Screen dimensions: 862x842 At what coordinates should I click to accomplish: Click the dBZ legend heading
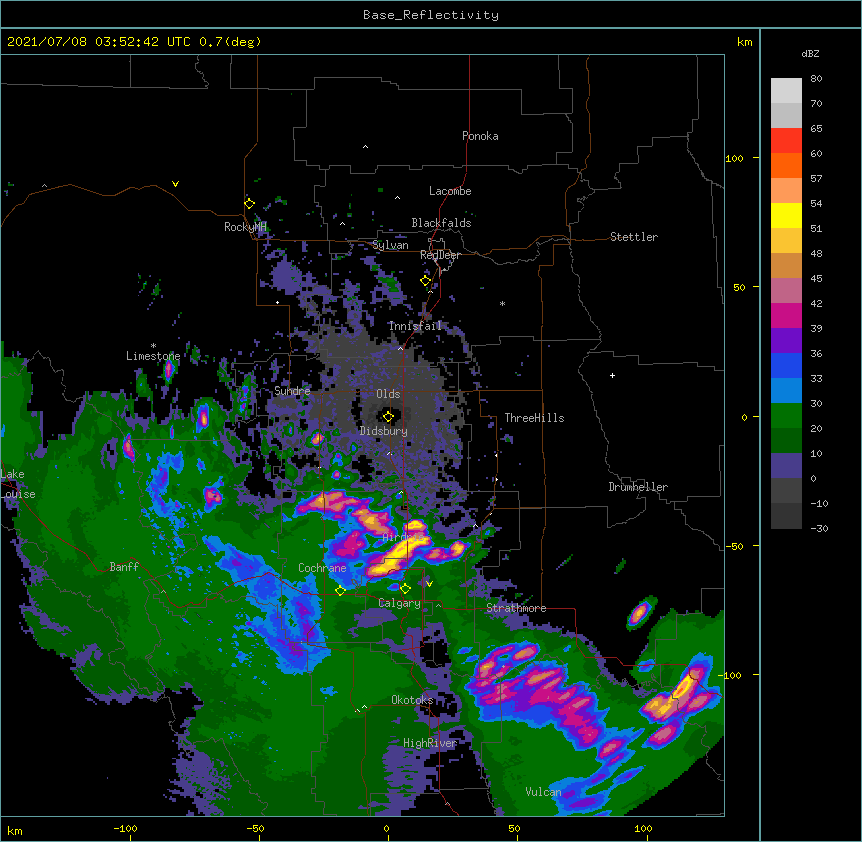click(810, 53)
